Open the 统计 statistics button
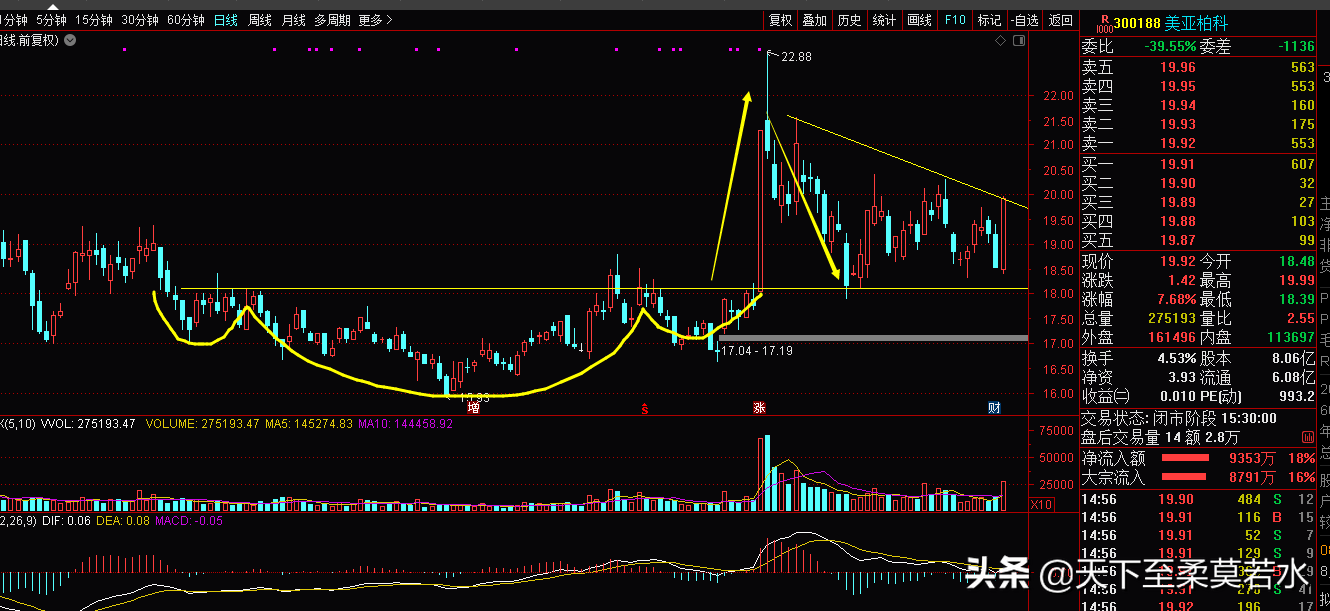Viewport: 1330px width, 611px height. point(884,20)
